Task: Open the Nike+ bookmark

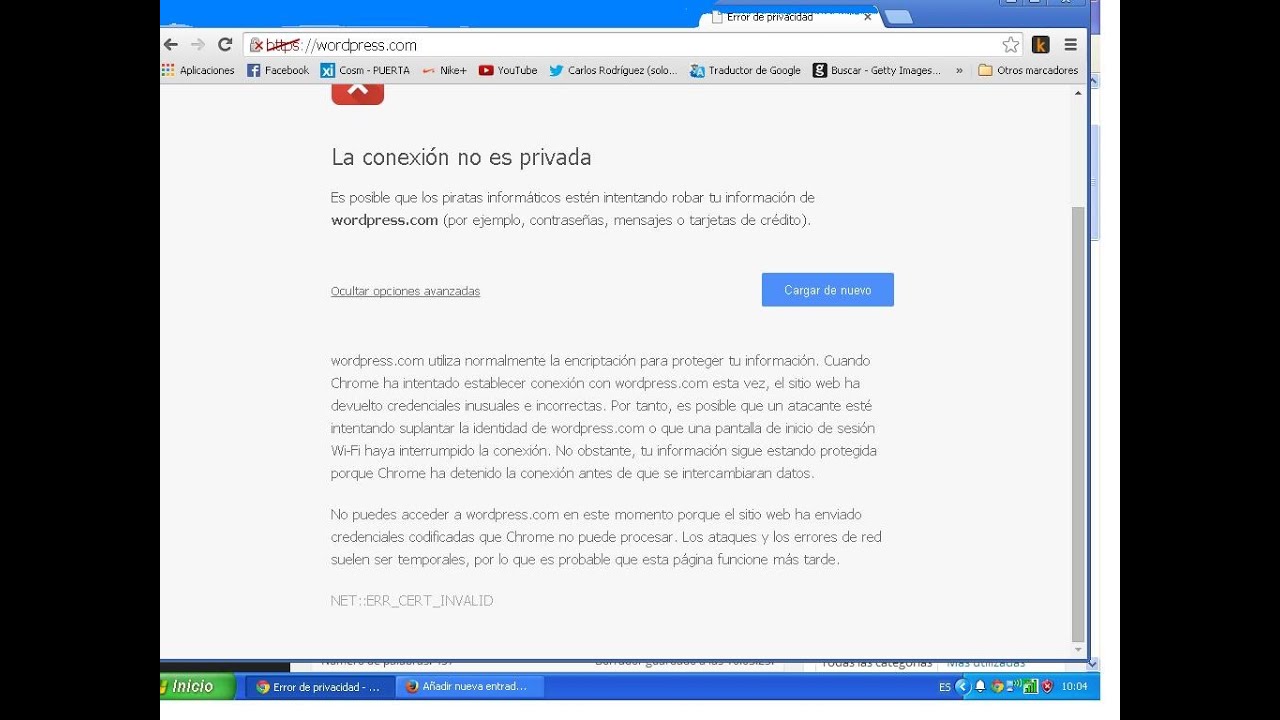Action: click(x=444, y=71)
